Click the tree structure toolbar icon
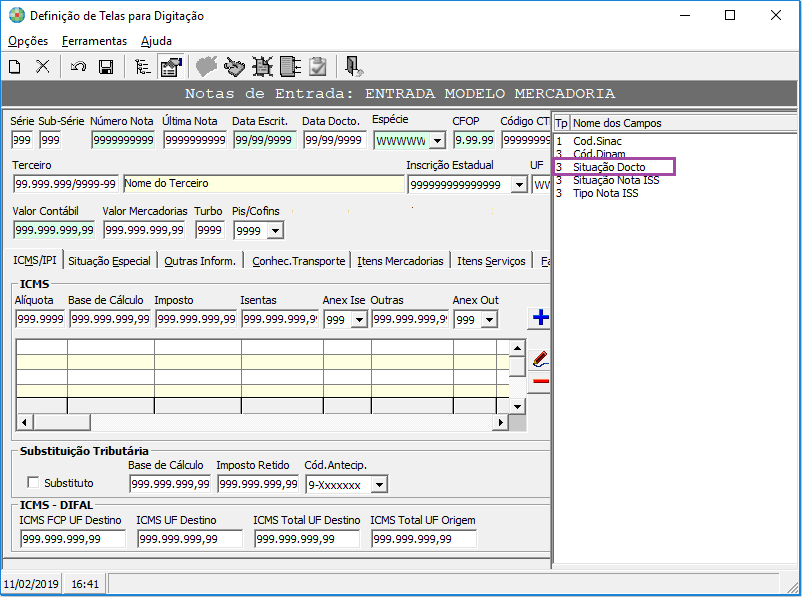Screen dimensions: 802x597 click(143, 67)
